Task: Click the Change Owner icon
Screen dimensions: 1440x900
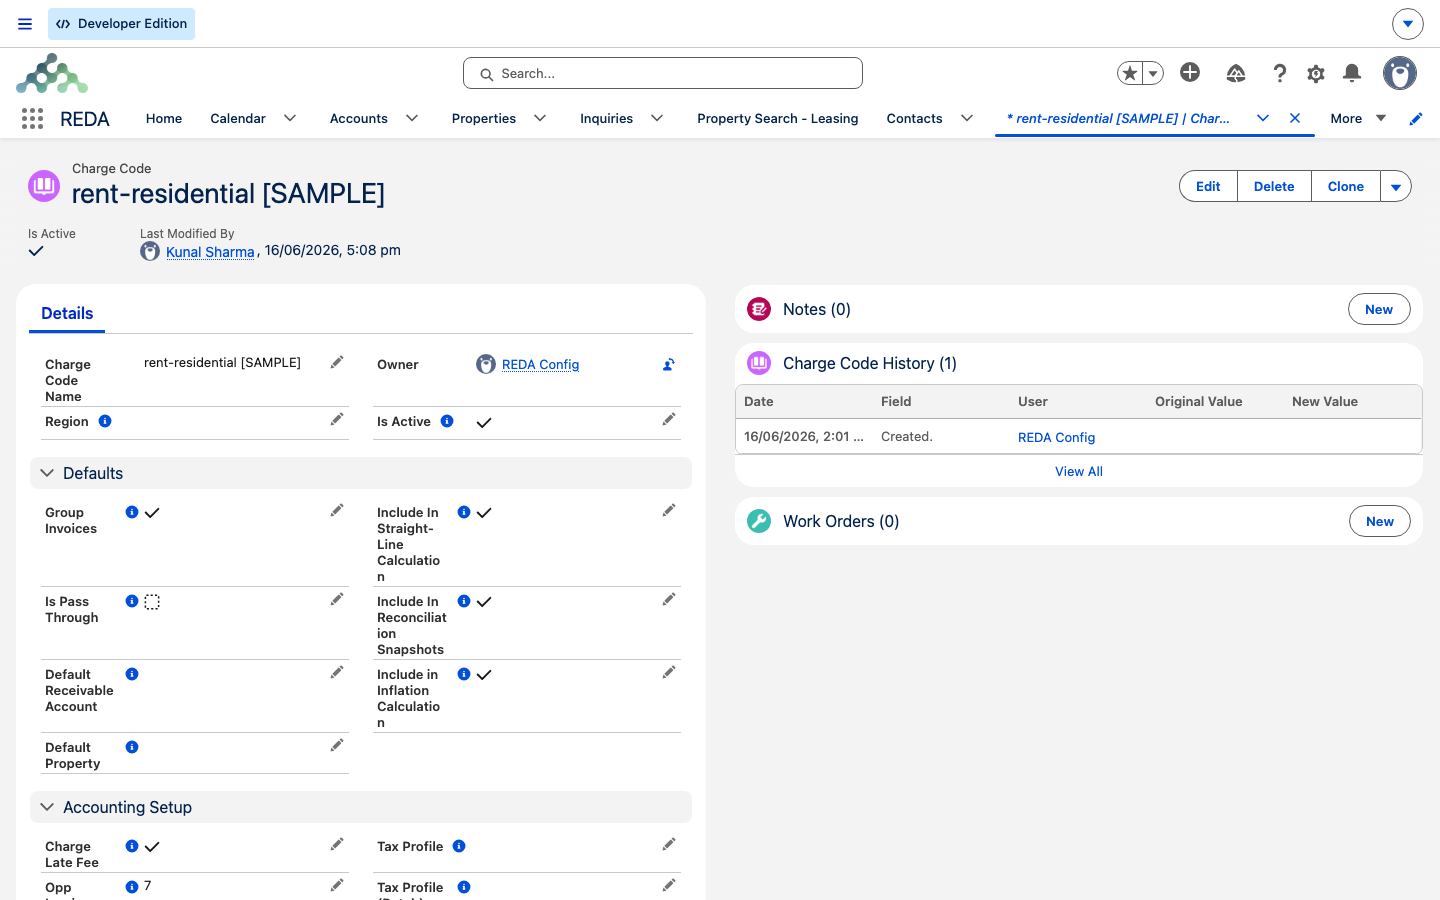Action: click(x=669, y=365)
